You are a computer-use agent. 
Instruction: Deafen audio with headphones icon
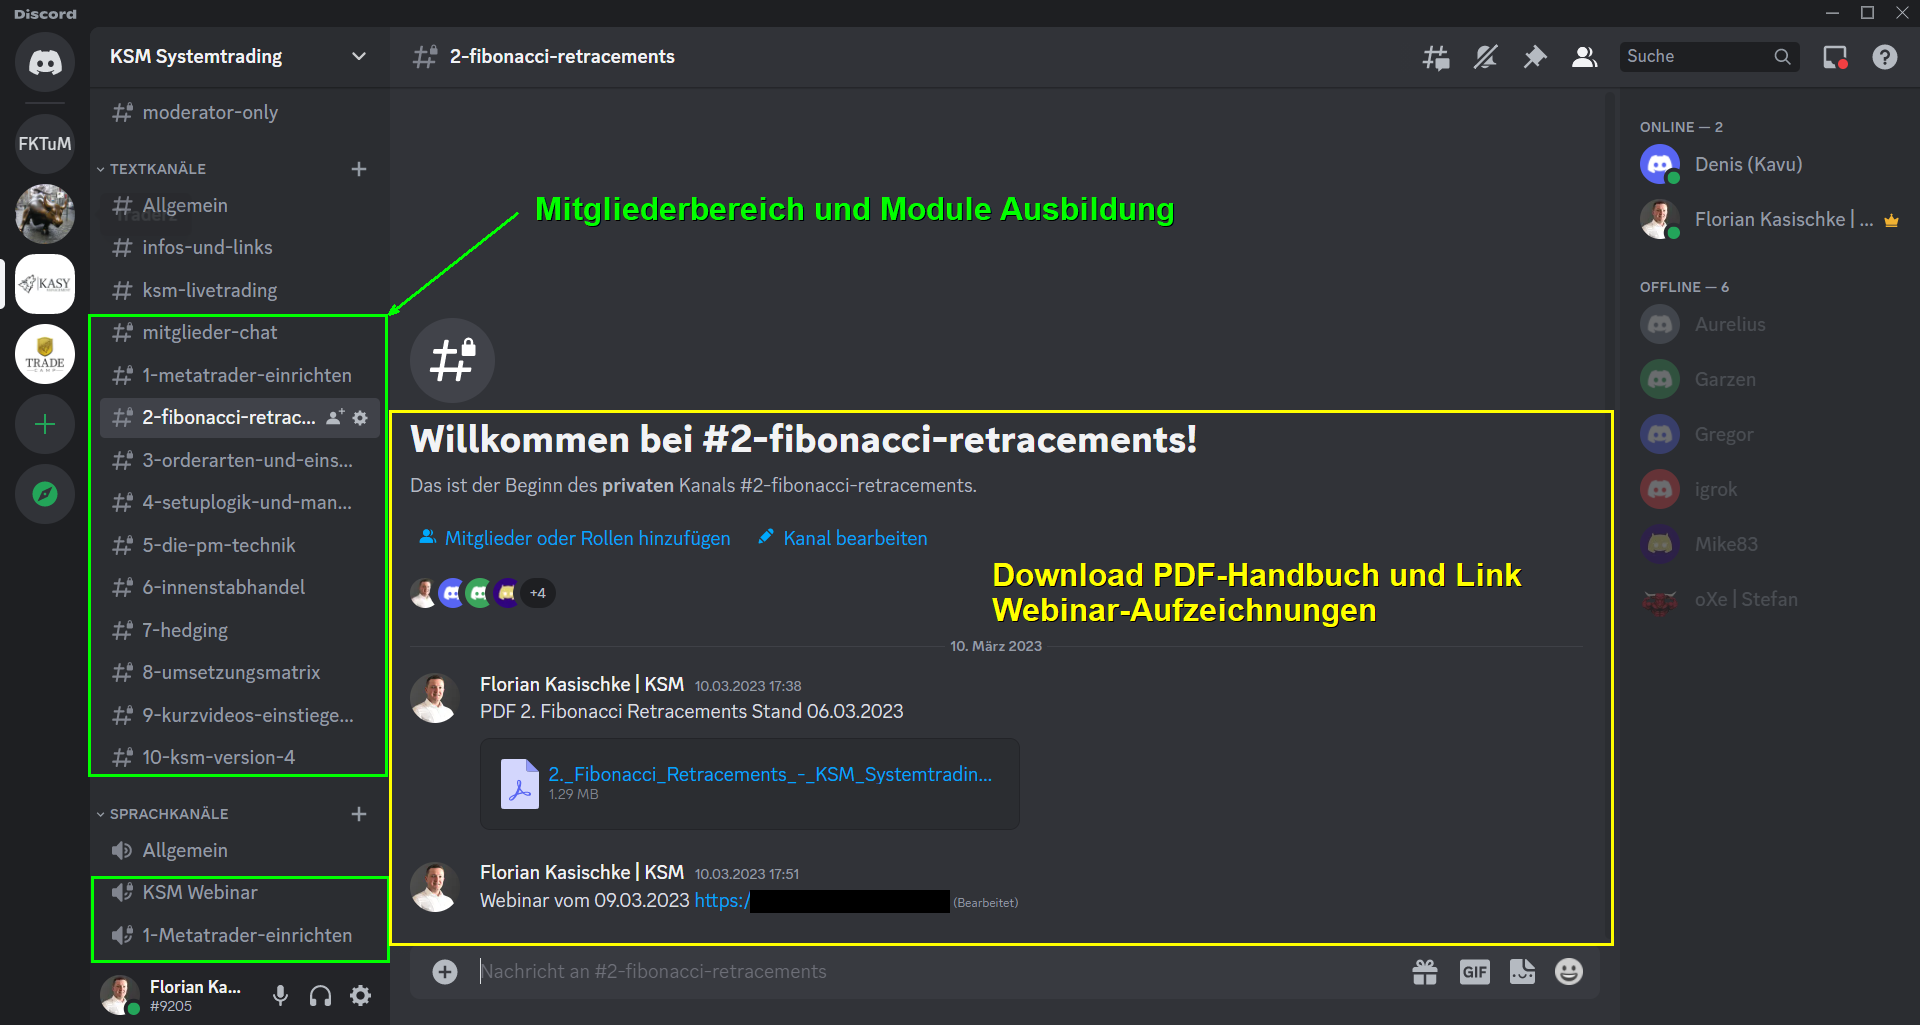320,995
